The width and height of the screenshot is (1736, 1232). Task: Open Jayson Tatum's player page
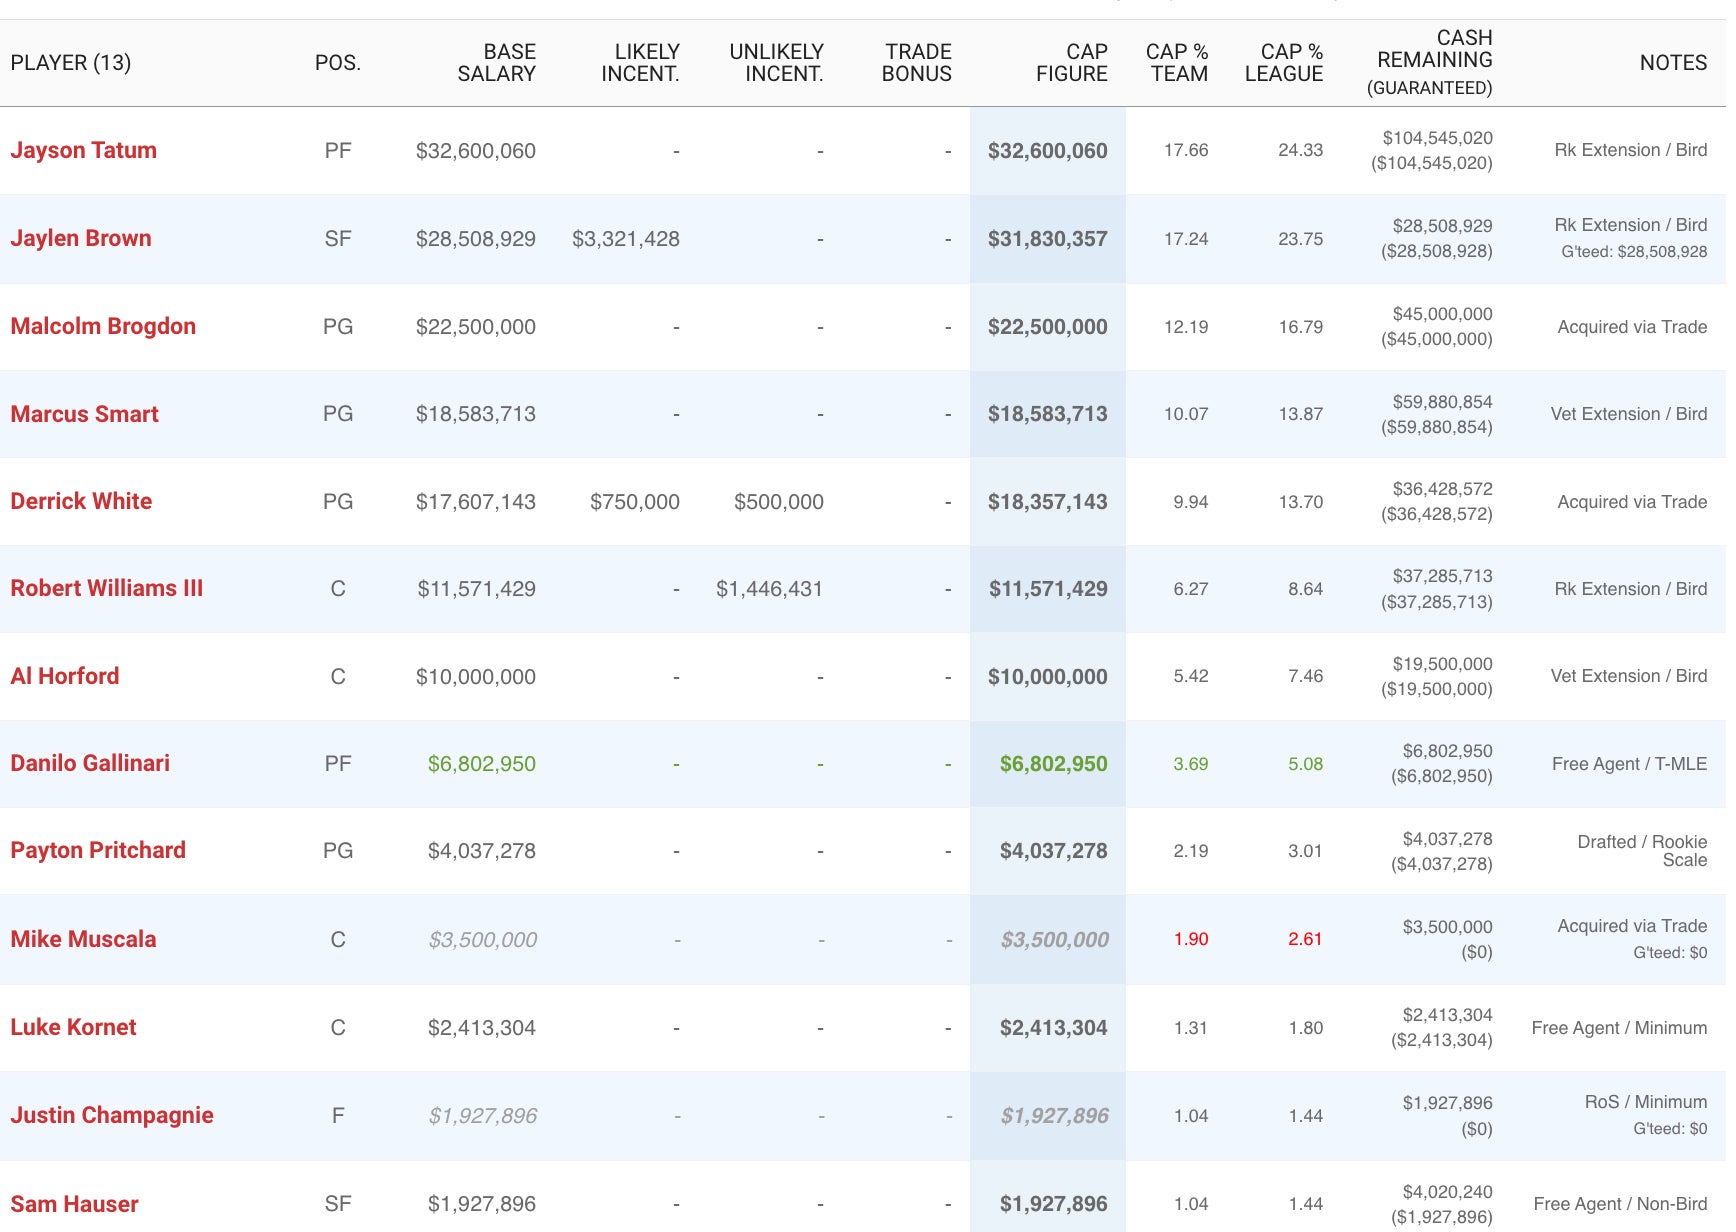pyautogui.click(x=83, y=151)
